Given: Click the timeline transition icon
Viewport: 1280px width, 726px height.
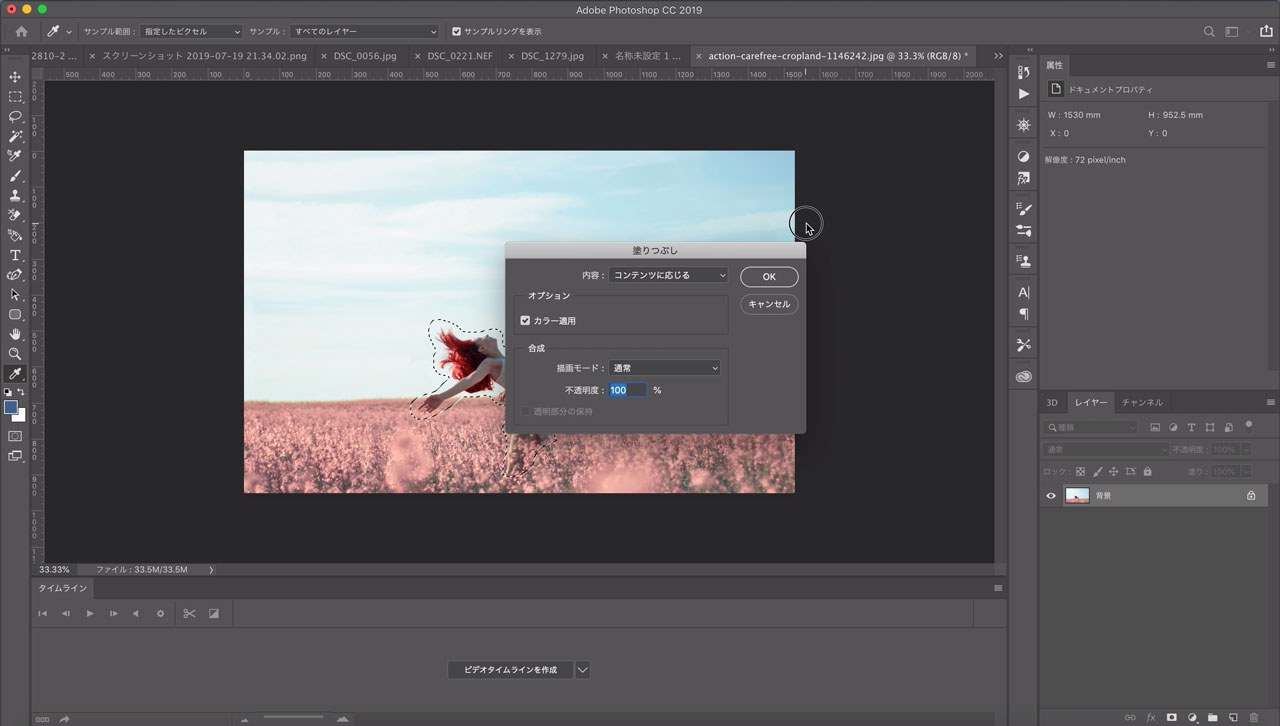Looking at the screenshot, I should point(213,613).
